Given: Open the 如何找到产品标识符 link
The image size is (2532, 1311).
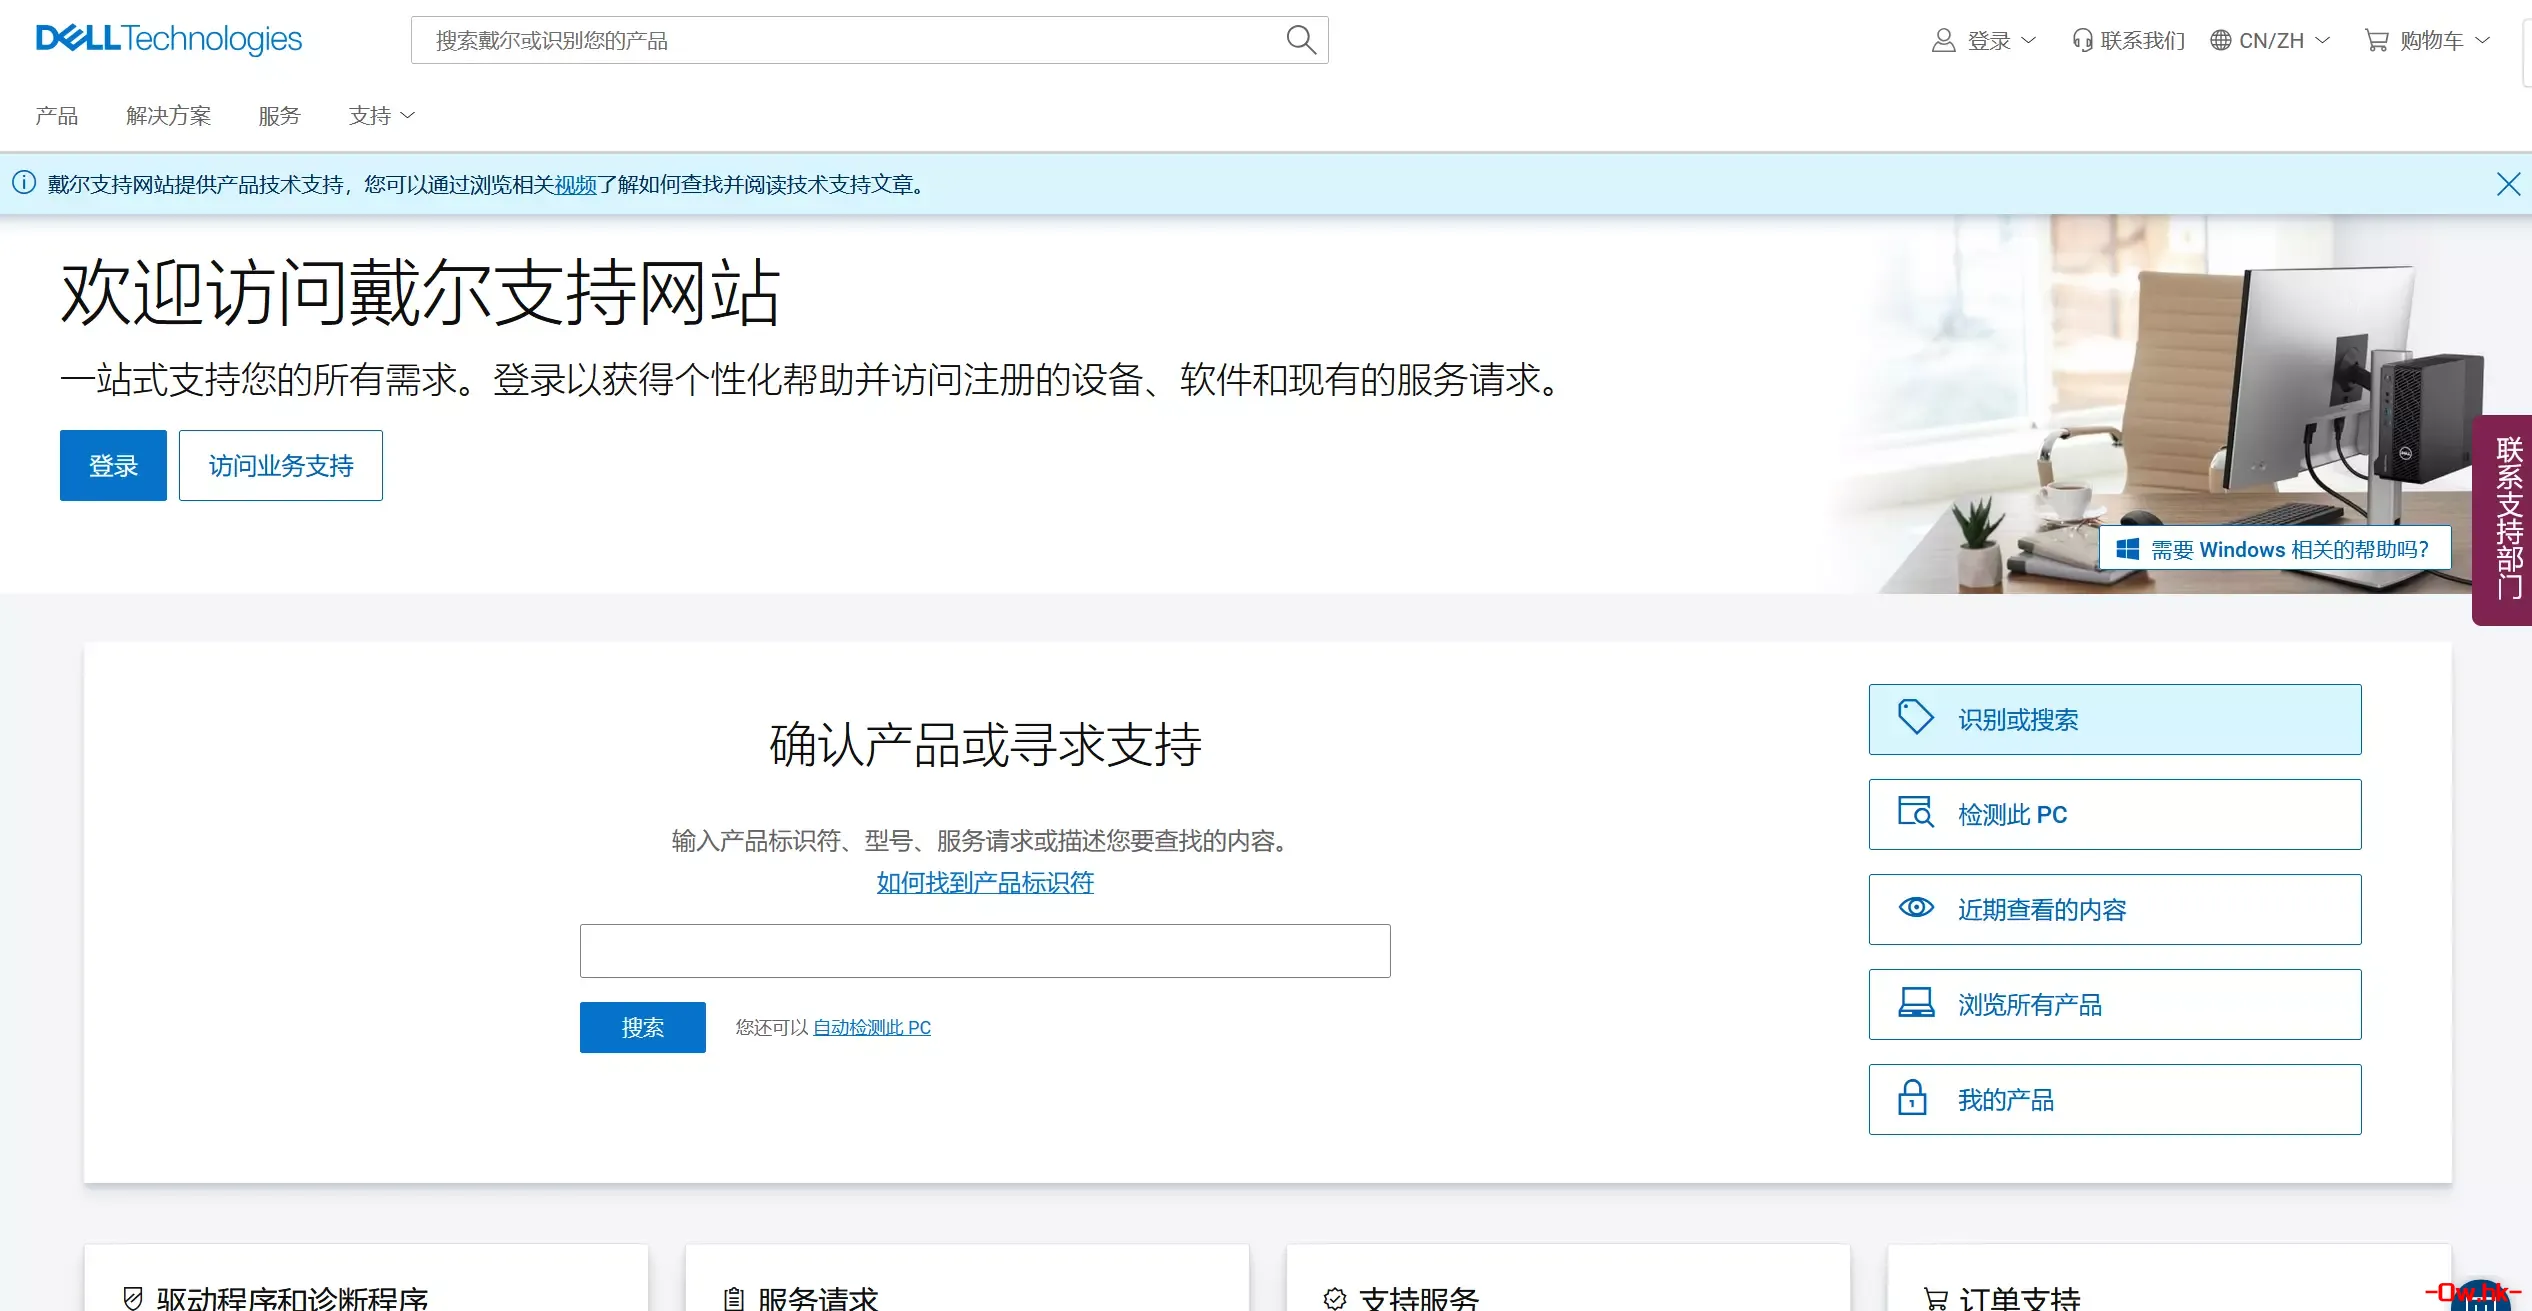Looking at the screenshot, I should pyautogui.click(x=984, y=883).
